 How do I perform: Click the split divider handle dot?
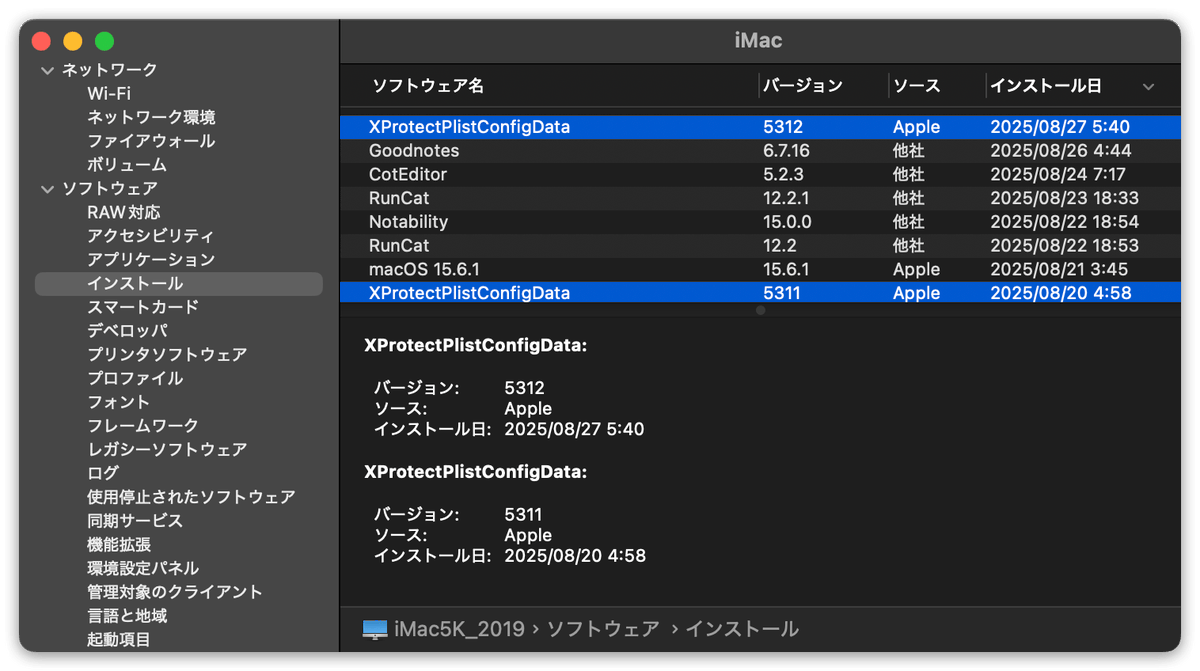coord(760,311)
